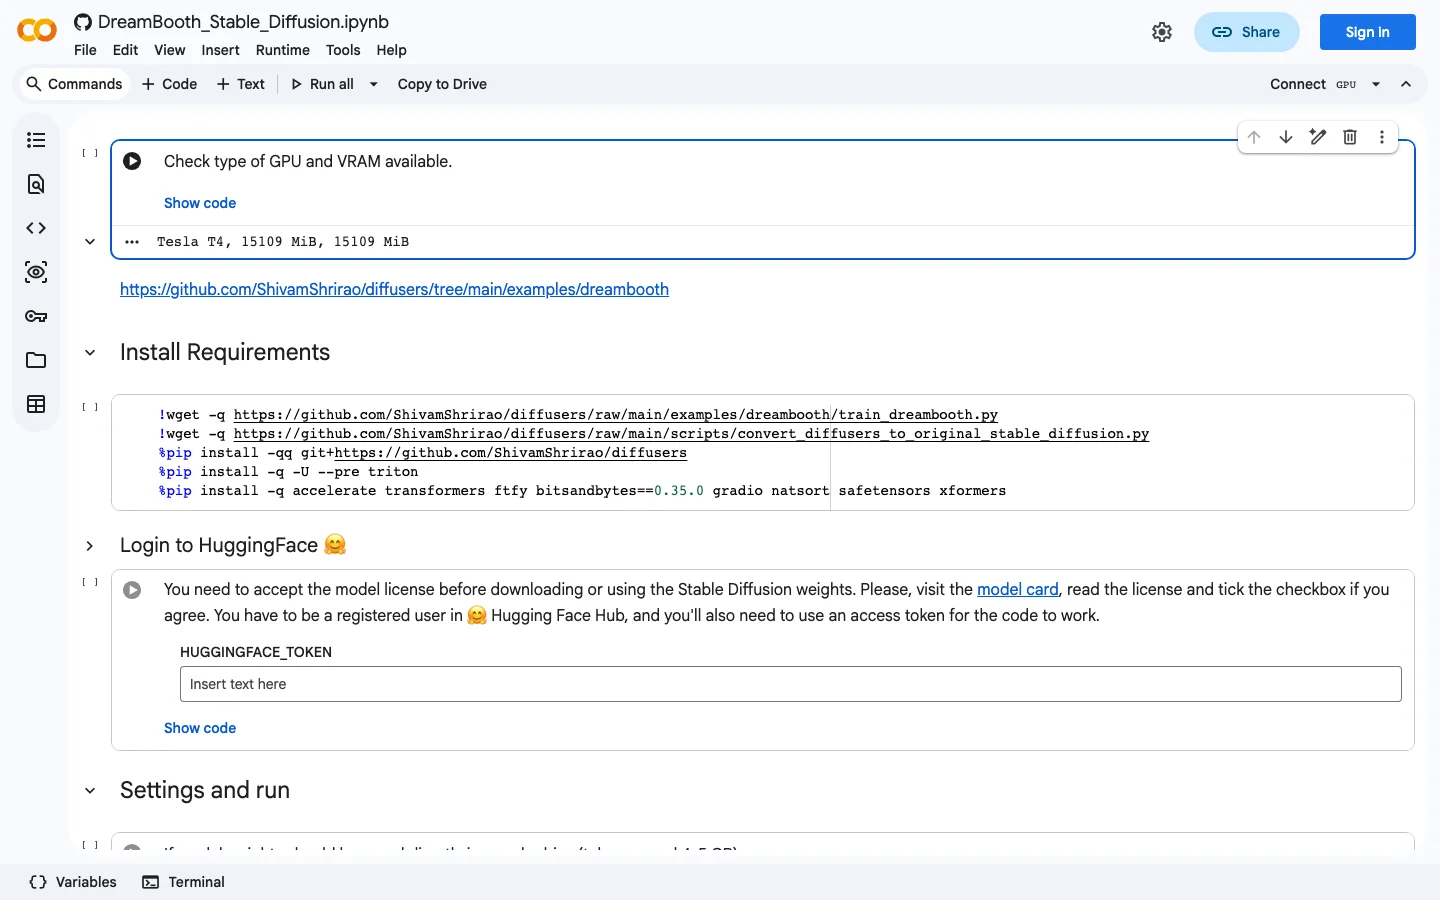Click the Install Requirements heading
This screenshot has height=900, width=1440.
point(225,352)
